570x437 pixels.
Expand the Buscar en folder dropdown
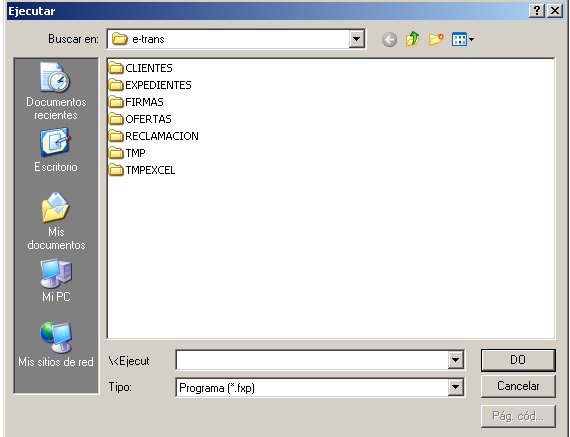tap(357, 39)
